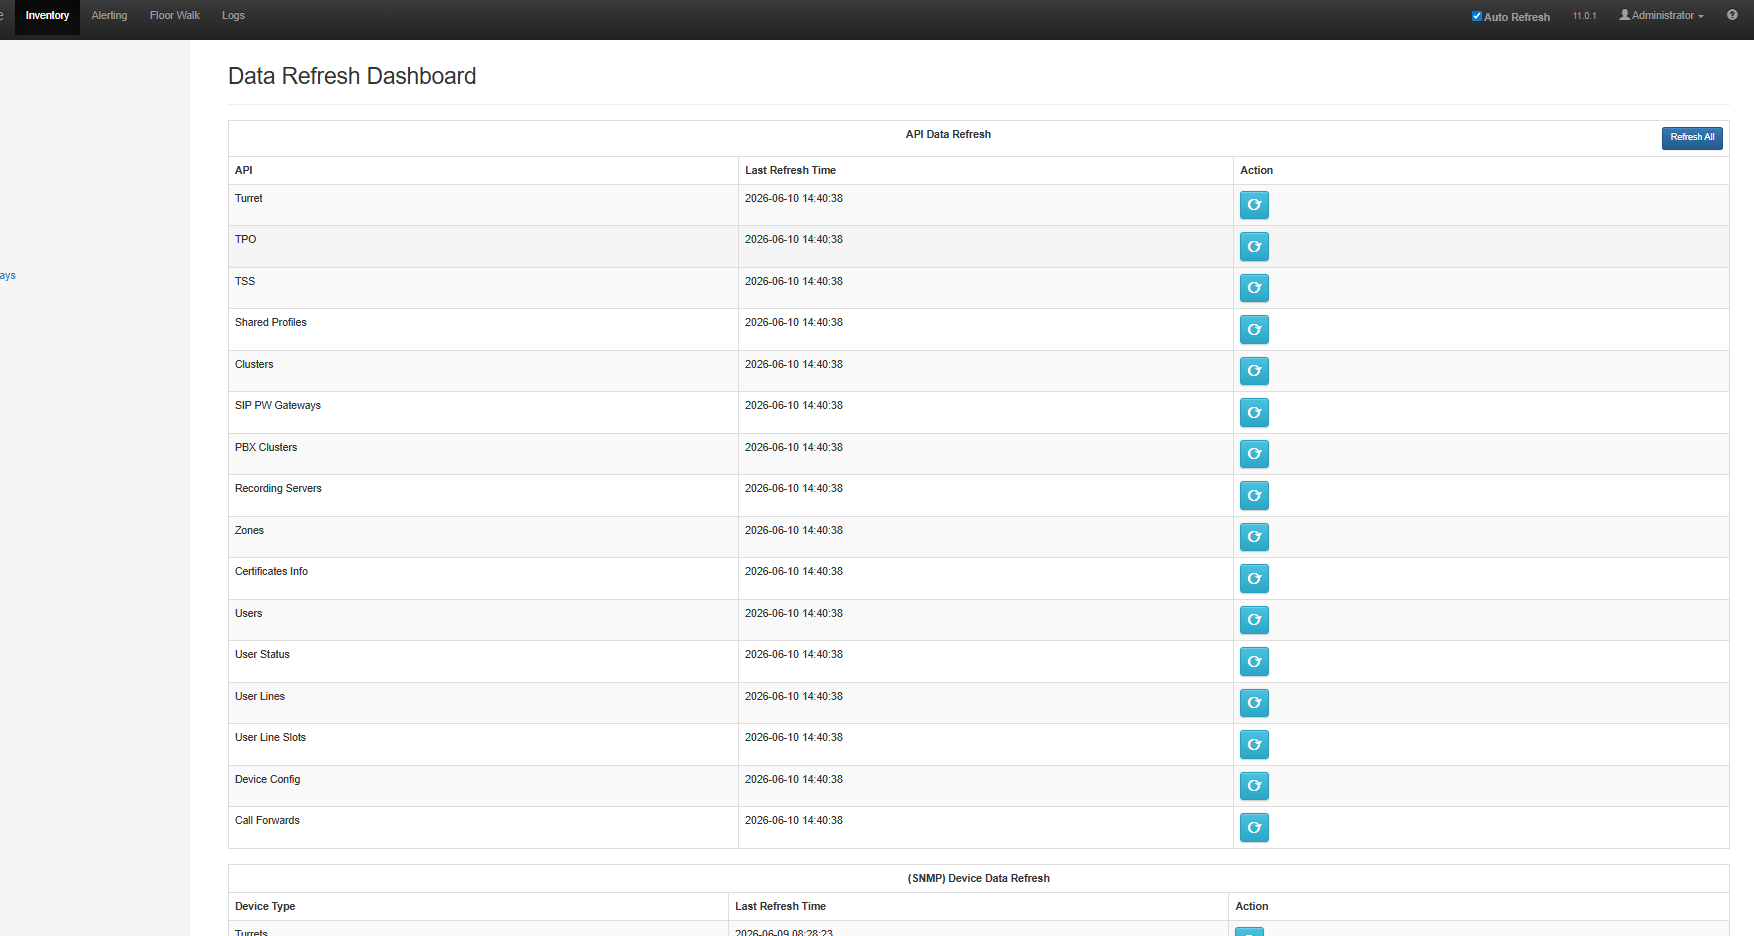
Task: Click Last Refresh Time header in API table
Action: 790,171
